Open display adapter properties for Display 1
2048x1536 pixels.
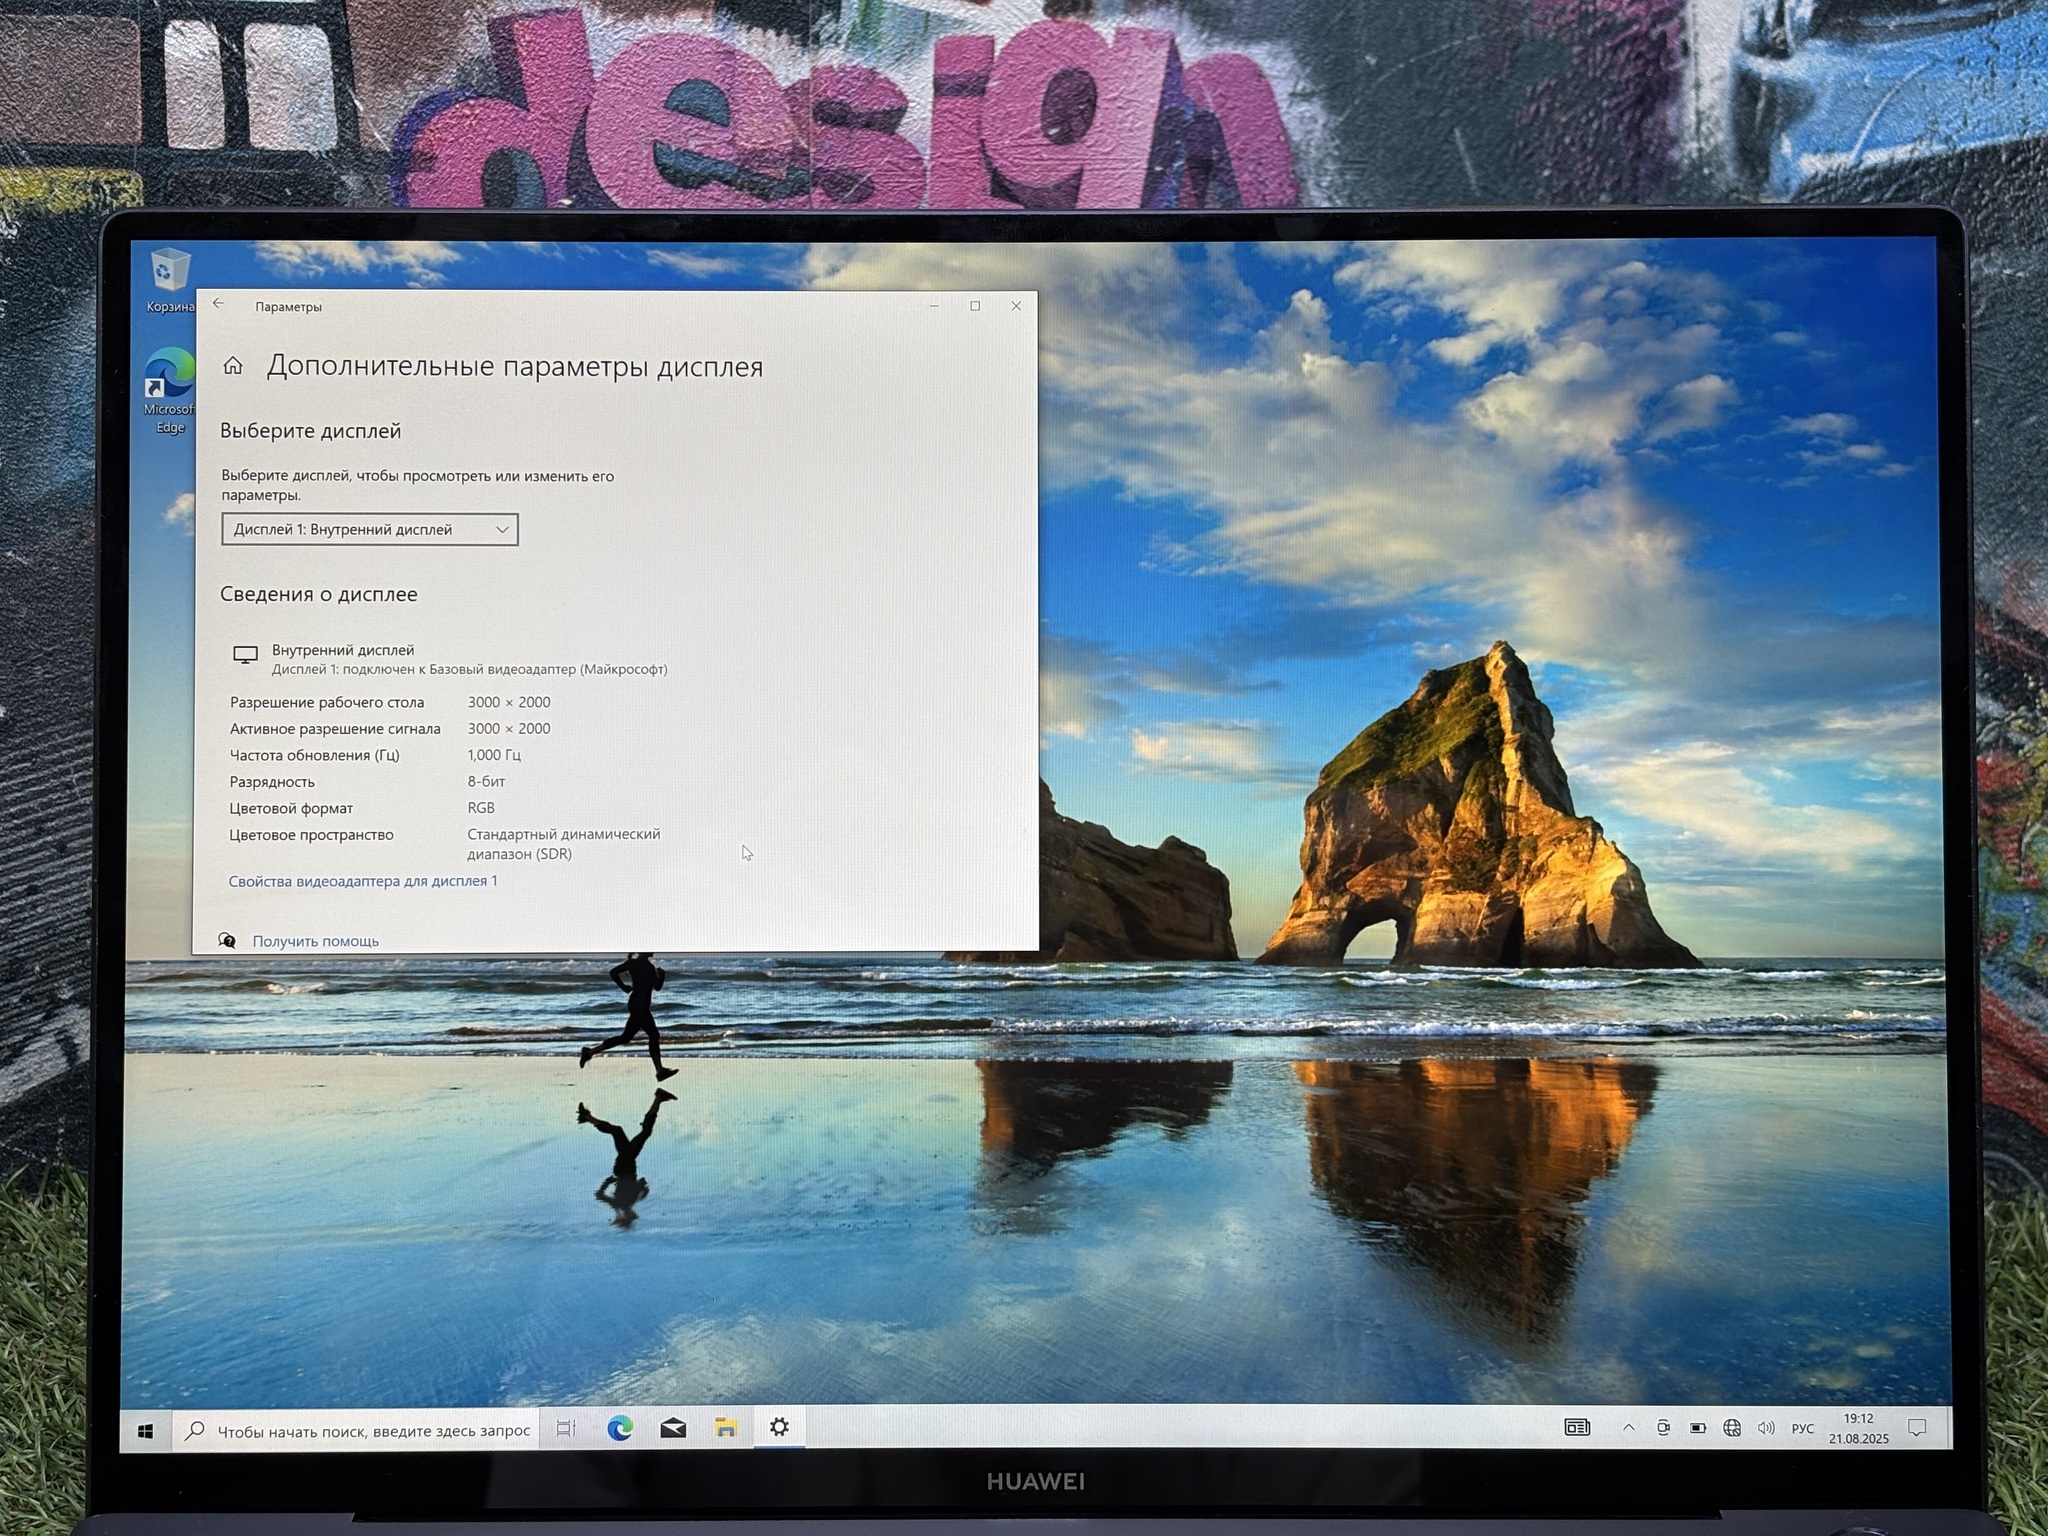click(362, 881)
